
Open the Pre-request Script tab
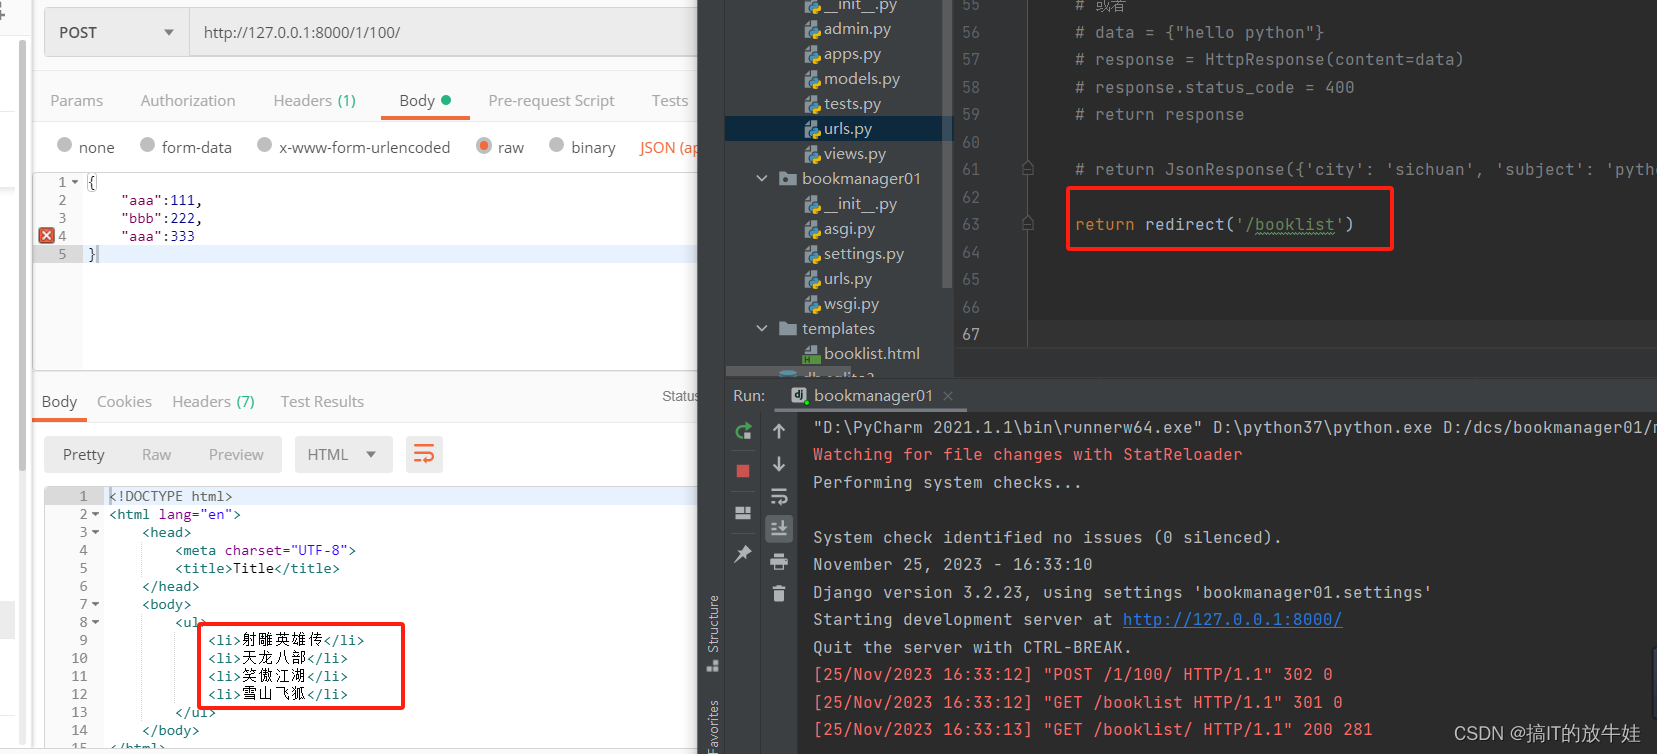click(x=551, y=101)
